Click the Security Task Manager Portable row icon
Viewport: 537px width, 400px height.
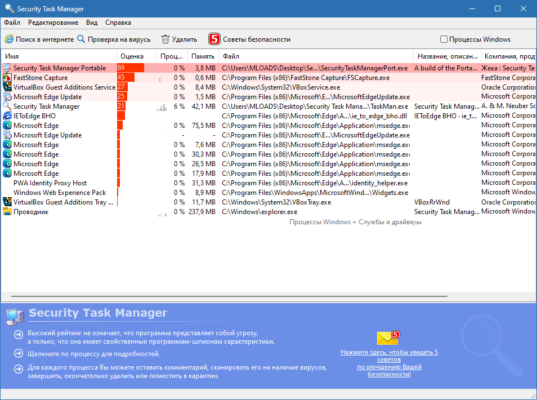click(x=7, y=68)
